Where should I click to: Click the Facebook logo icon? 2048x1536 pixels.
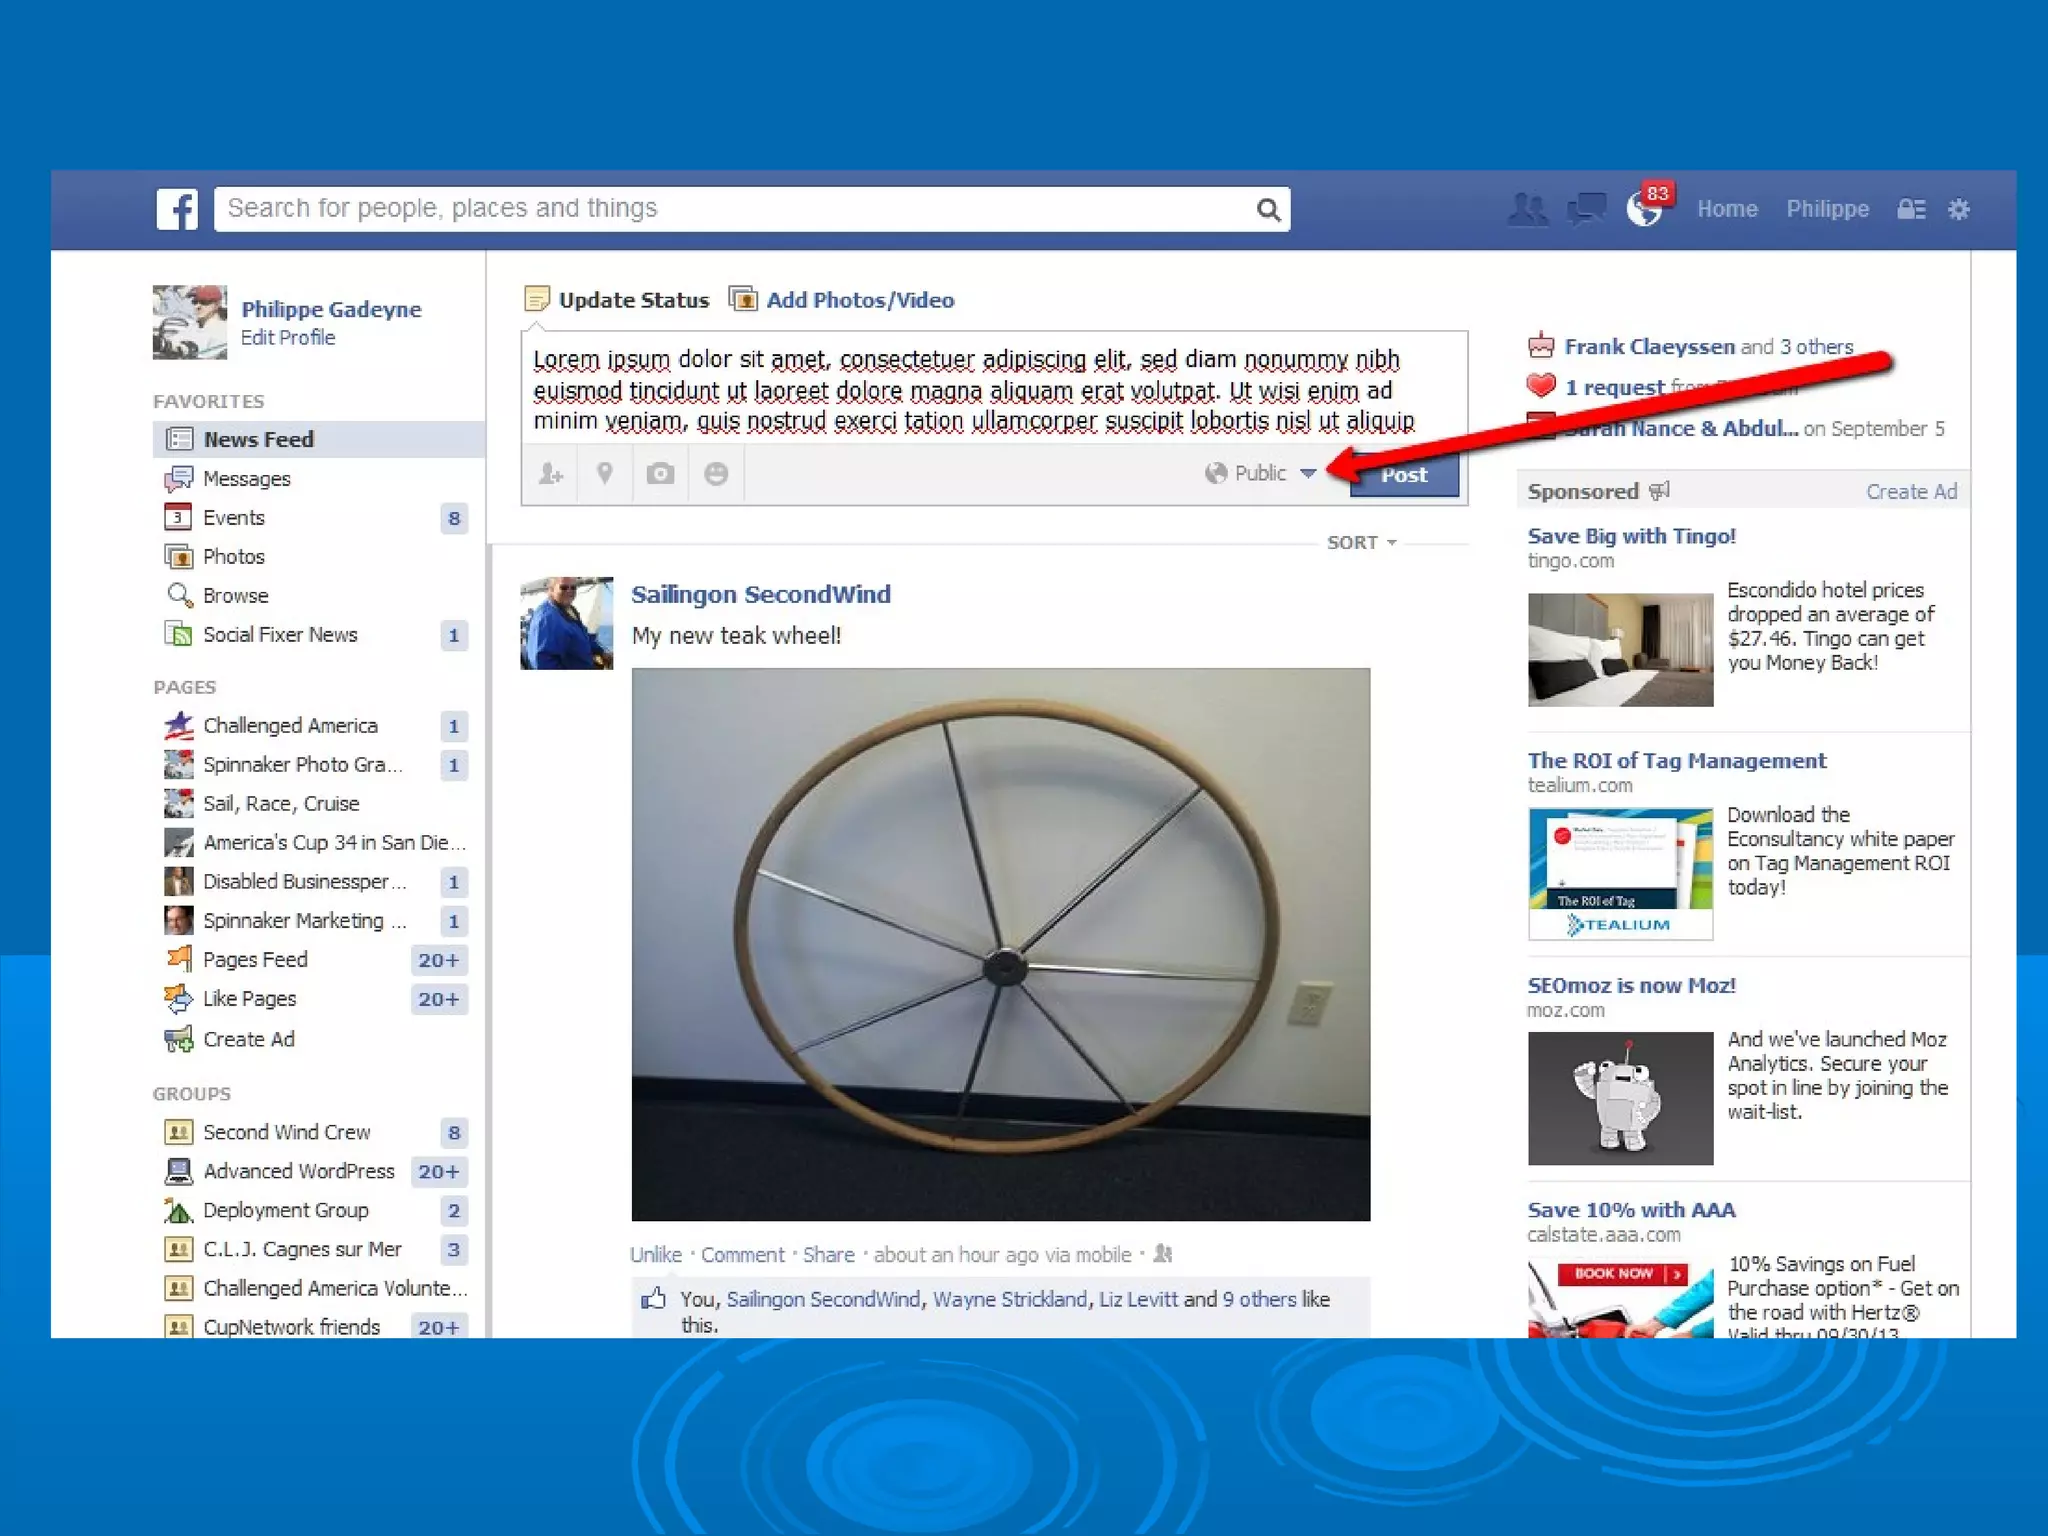tap(177, 209)
